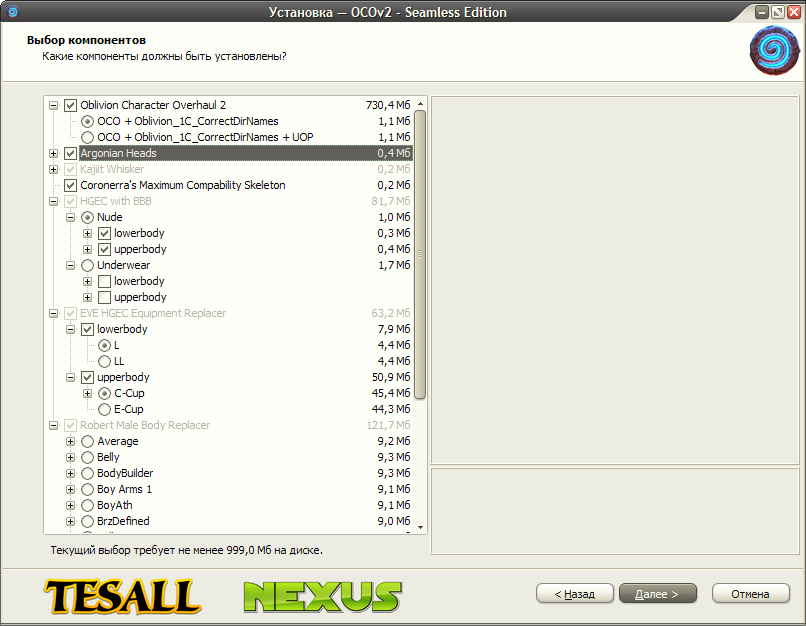
Task: Click the Далее button to continue
Action: coord(657,594)
